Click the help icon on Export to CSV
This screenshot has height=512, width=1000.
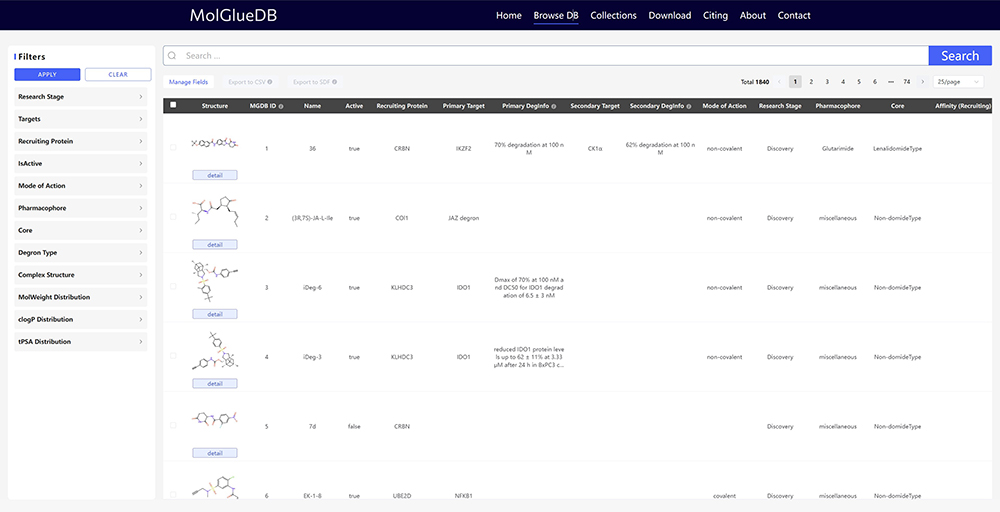pos(270,82)
